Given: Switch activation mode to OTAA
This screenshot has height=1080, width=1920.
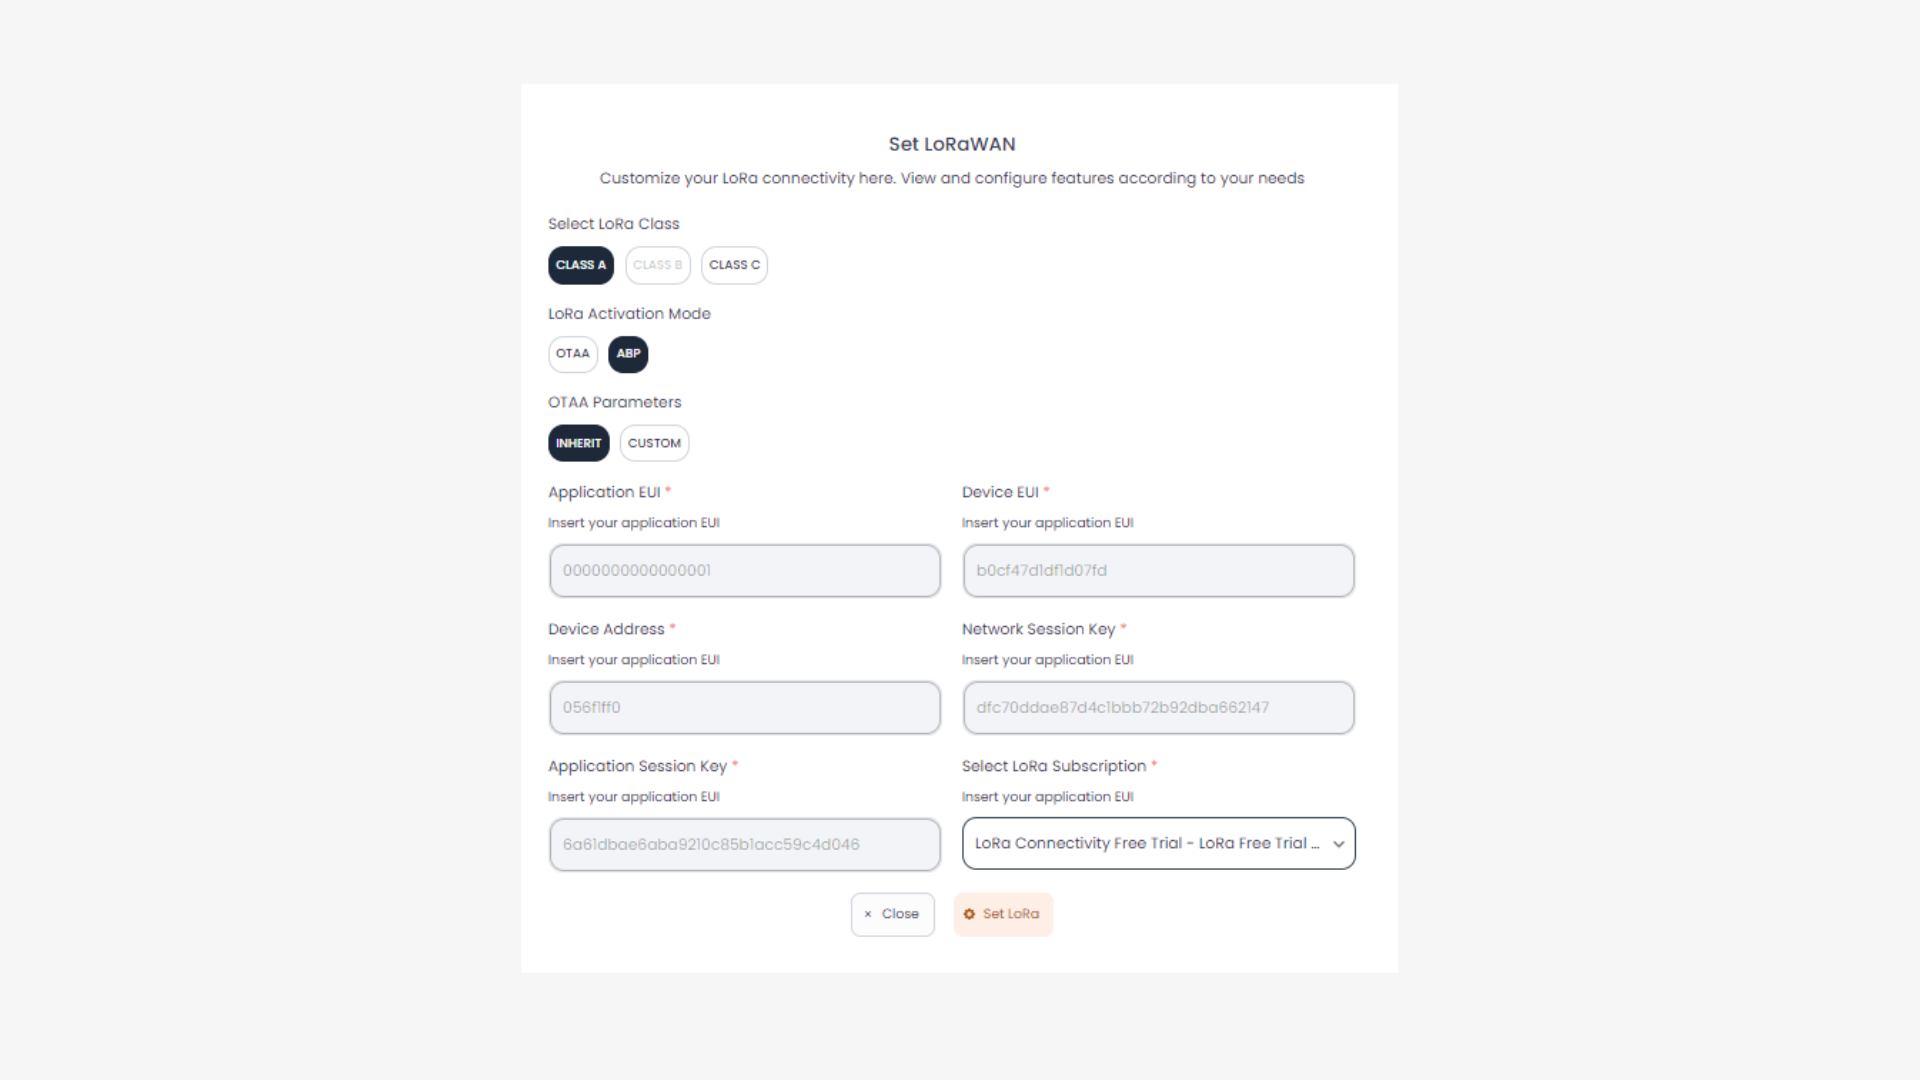Looking at the screenshot, I should [573, 354].
